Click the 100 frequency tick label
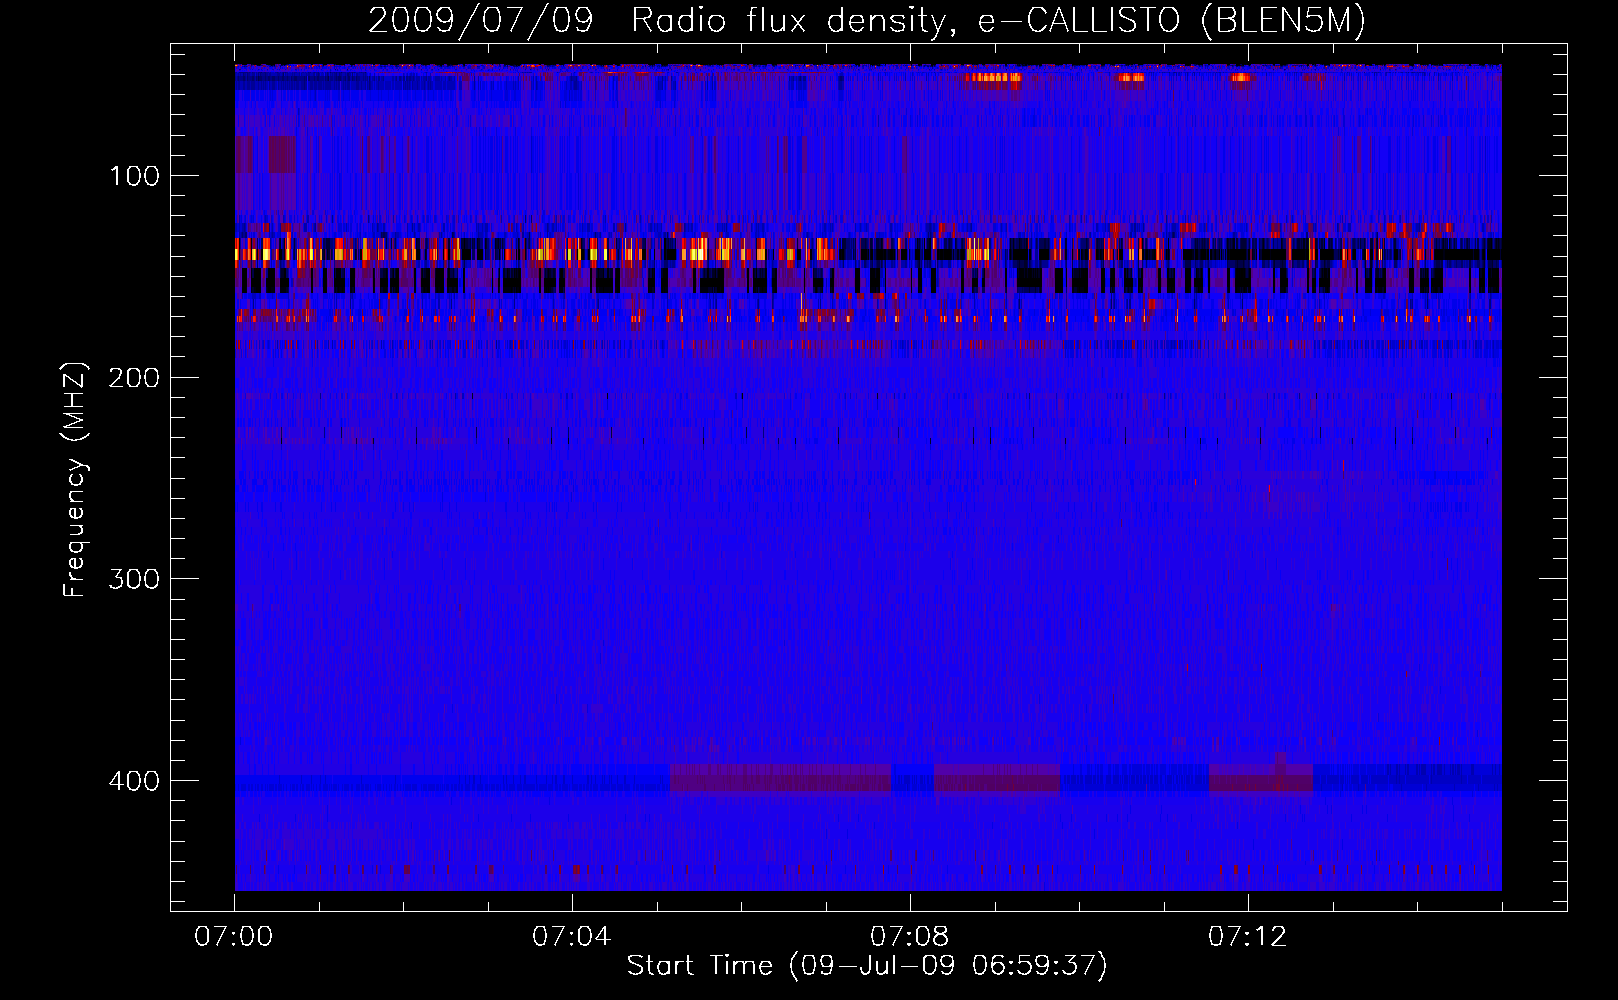 pyautogui.click(x=135, y=177)
